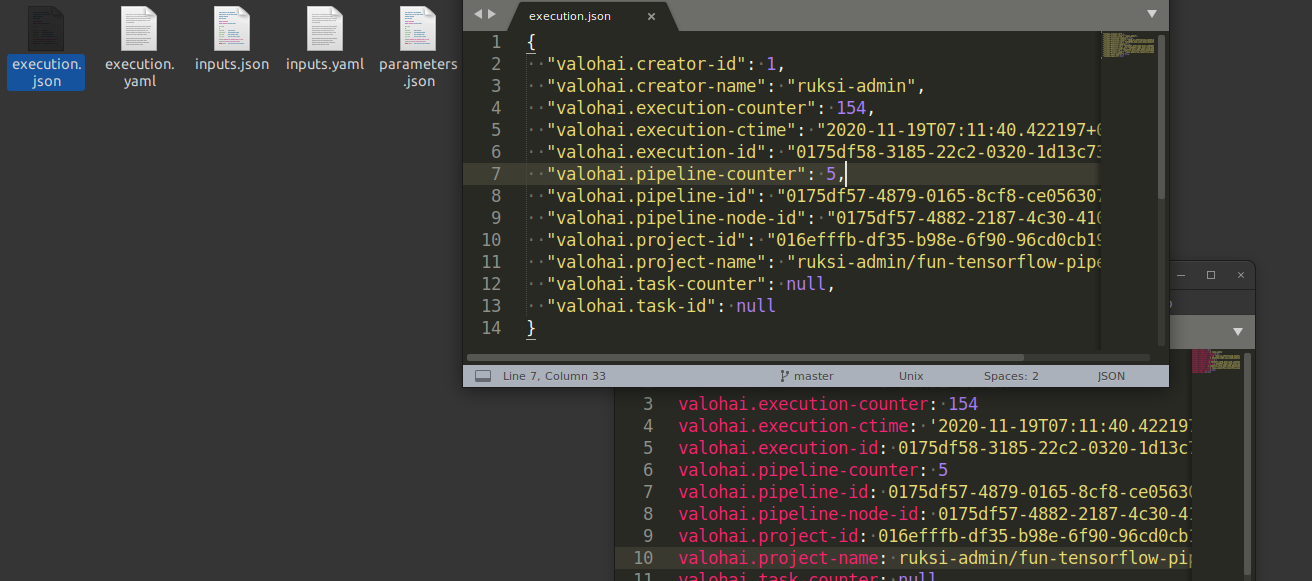Click valohai.project-name in the YAML window
The width and height of the screenshot is (1312, 581).
coord(779,558)
